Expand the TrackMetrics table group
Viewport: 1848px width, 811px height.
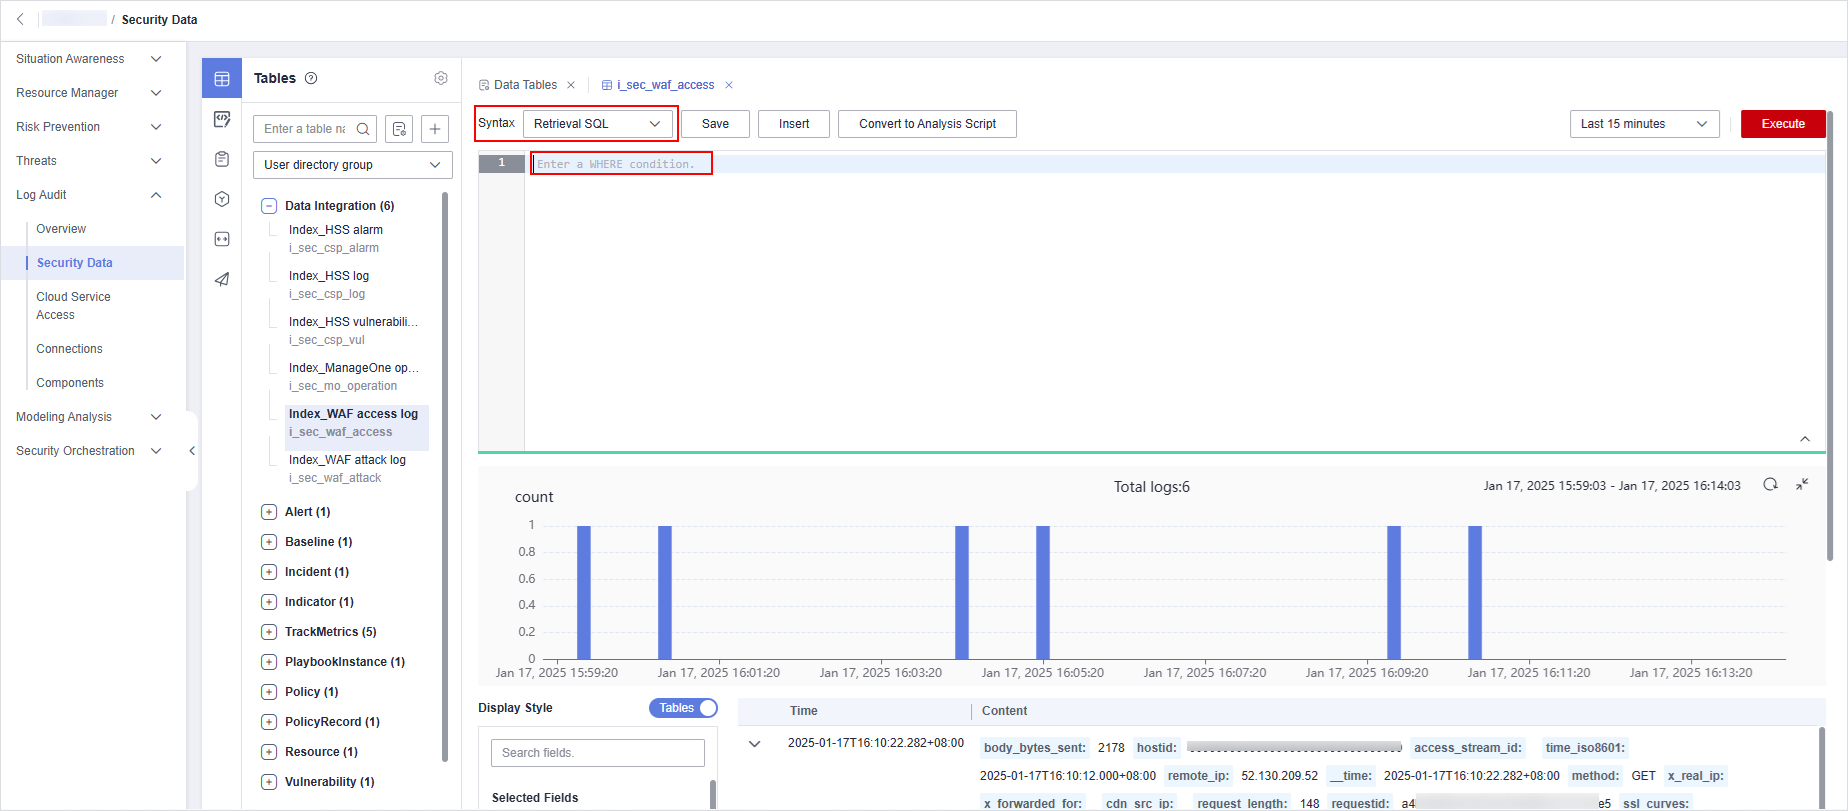(268, 632)
